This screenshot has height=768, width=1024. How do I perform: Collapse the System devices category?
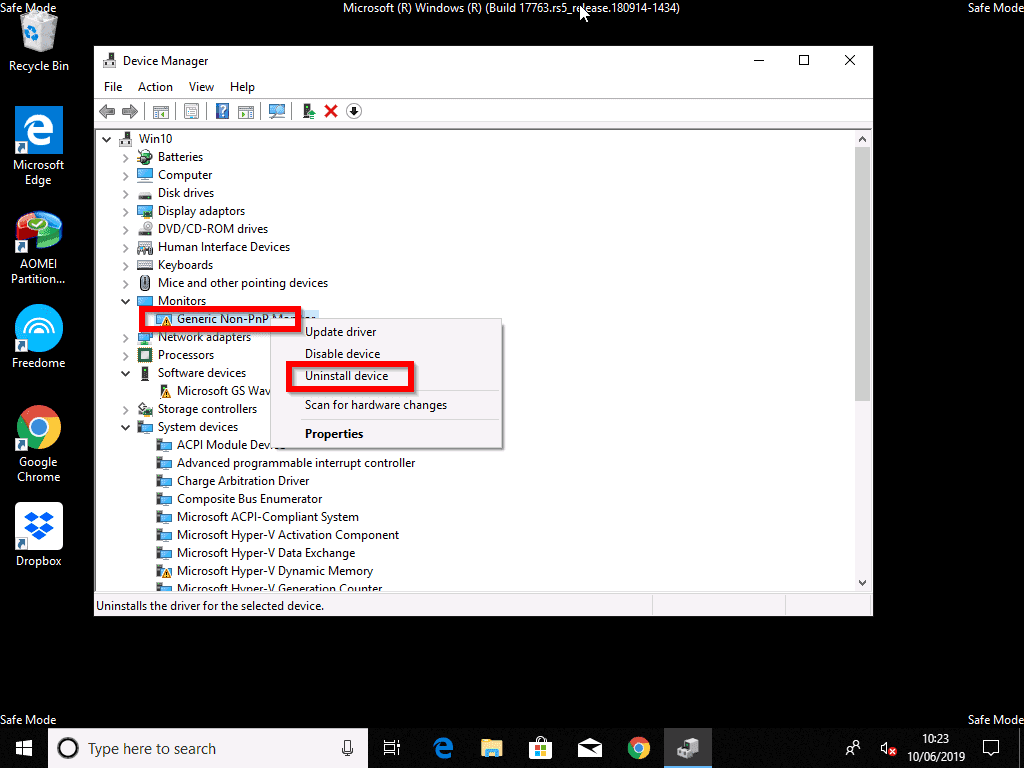coord(125,427)
